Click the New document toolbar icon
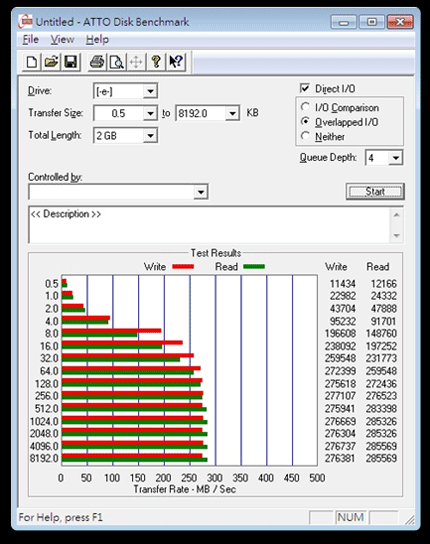The height and width of the screenshot is (544, 430). pyautogui.click(x=32, y=62)
